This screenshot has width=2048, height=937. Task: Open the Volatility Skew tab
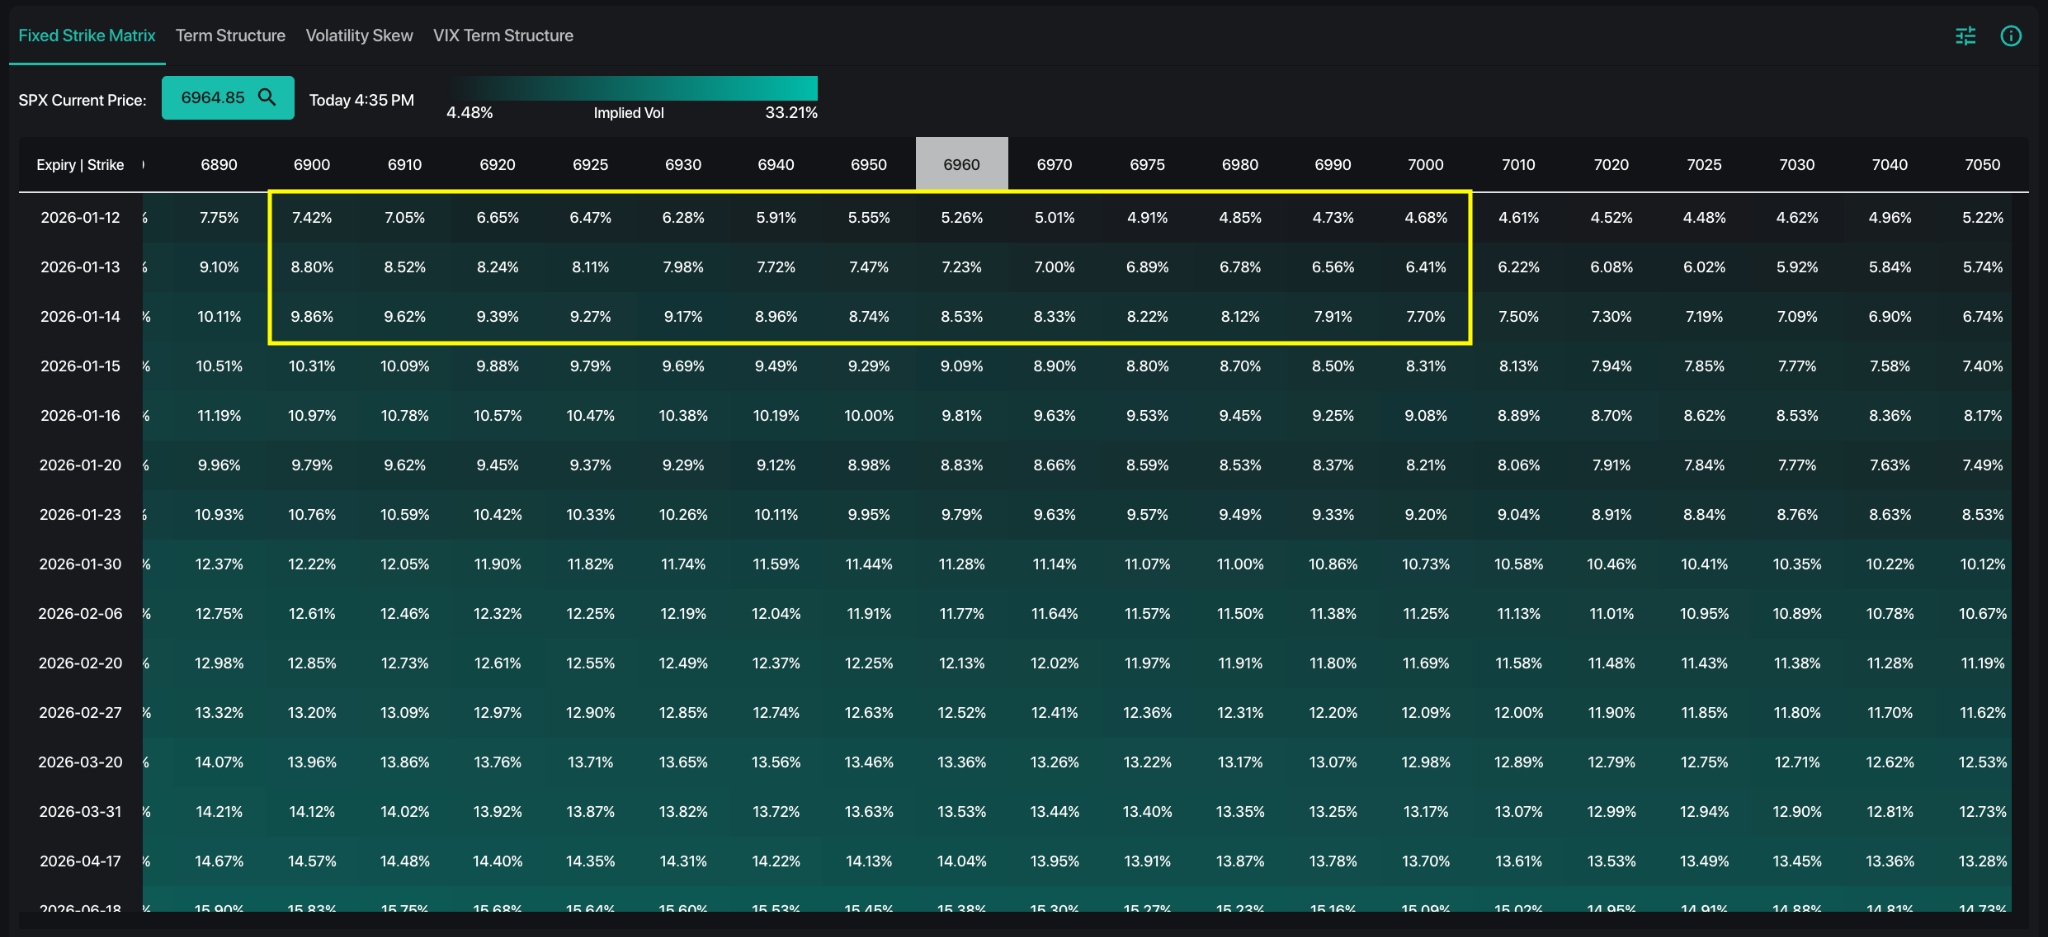[x=359, y=35]
